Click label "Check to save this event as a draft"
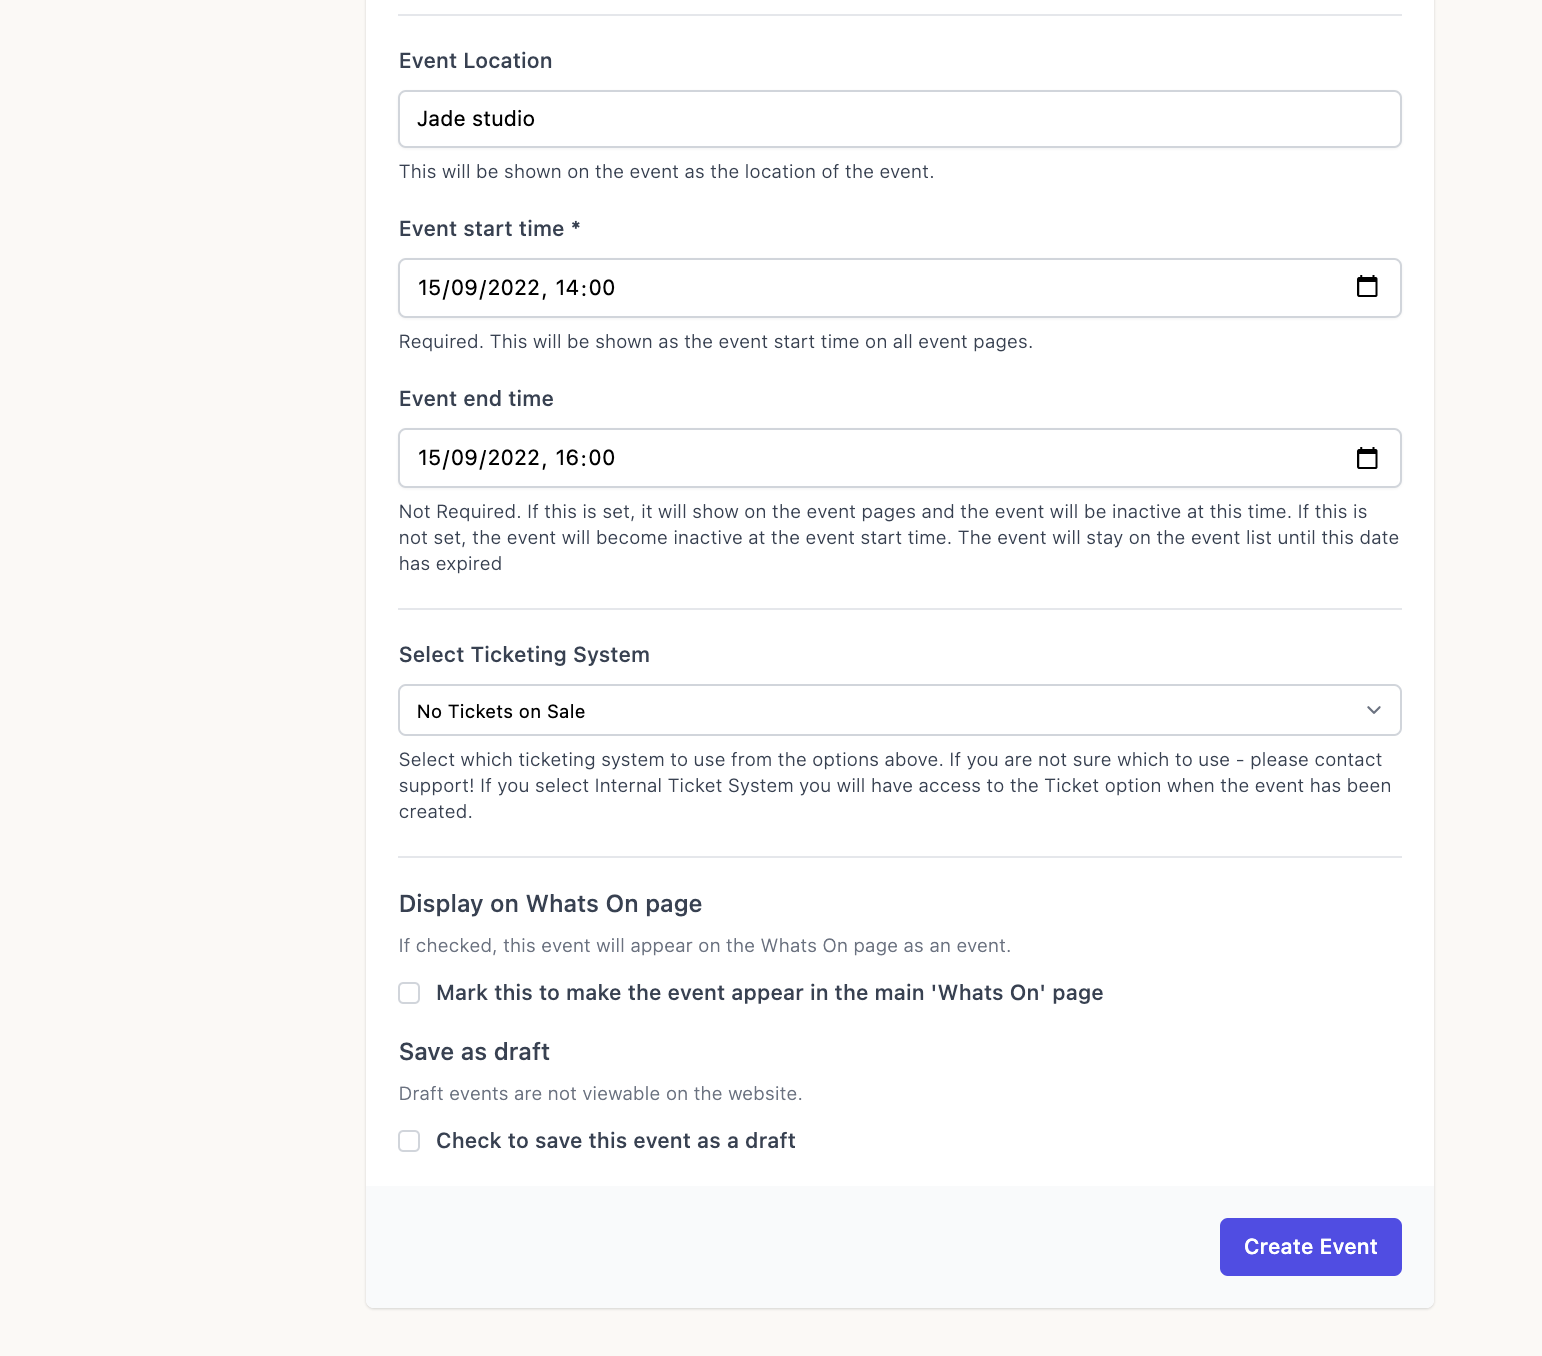The image size is (1542, 1356). [616, 1141]
